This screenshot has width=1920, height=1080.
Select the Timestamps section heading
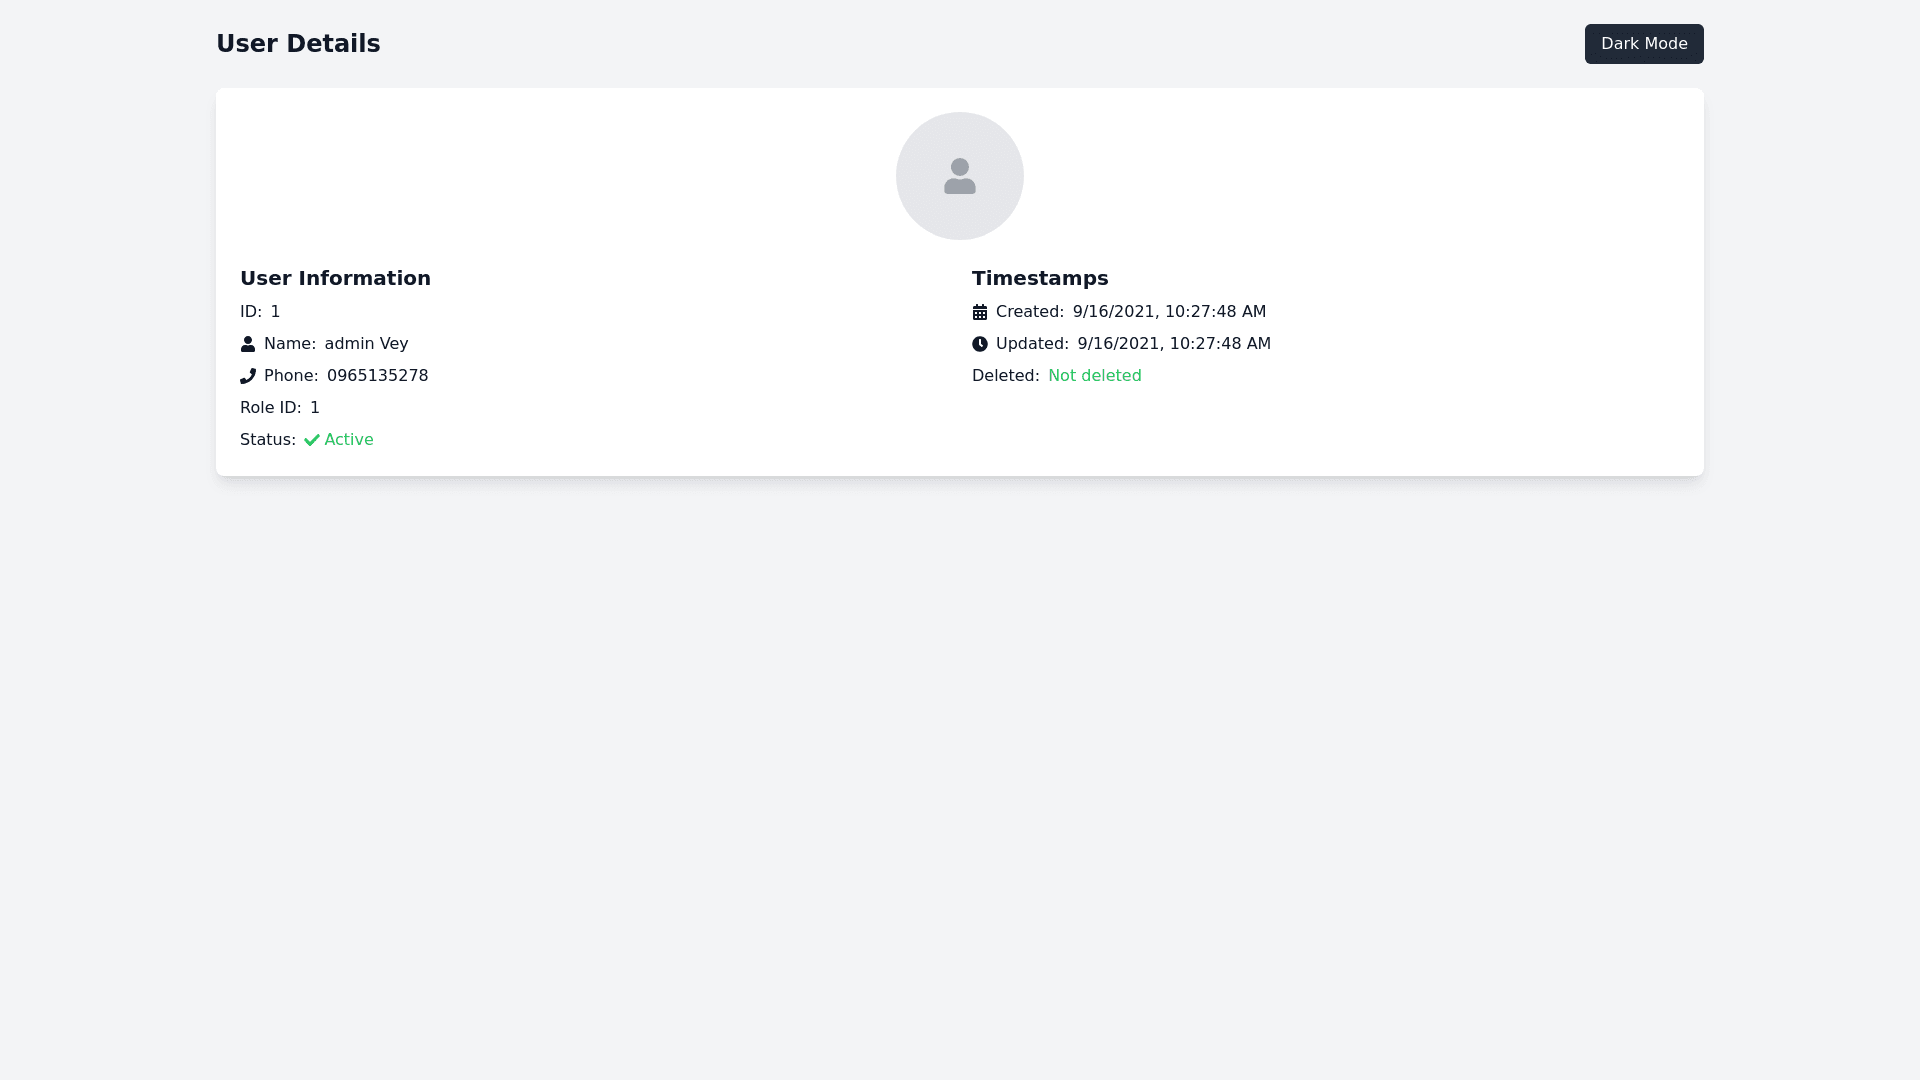pyautogui.click(x=1040, y=278)
